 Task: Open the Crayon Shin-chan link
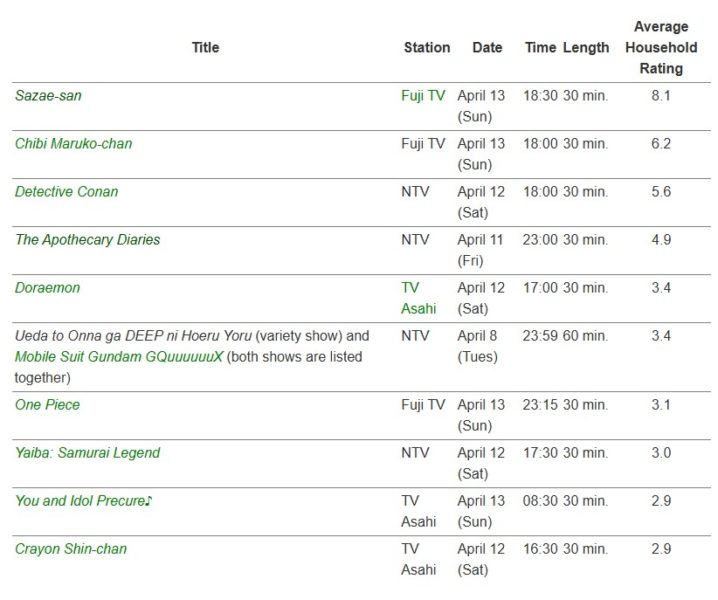[71, 549]
